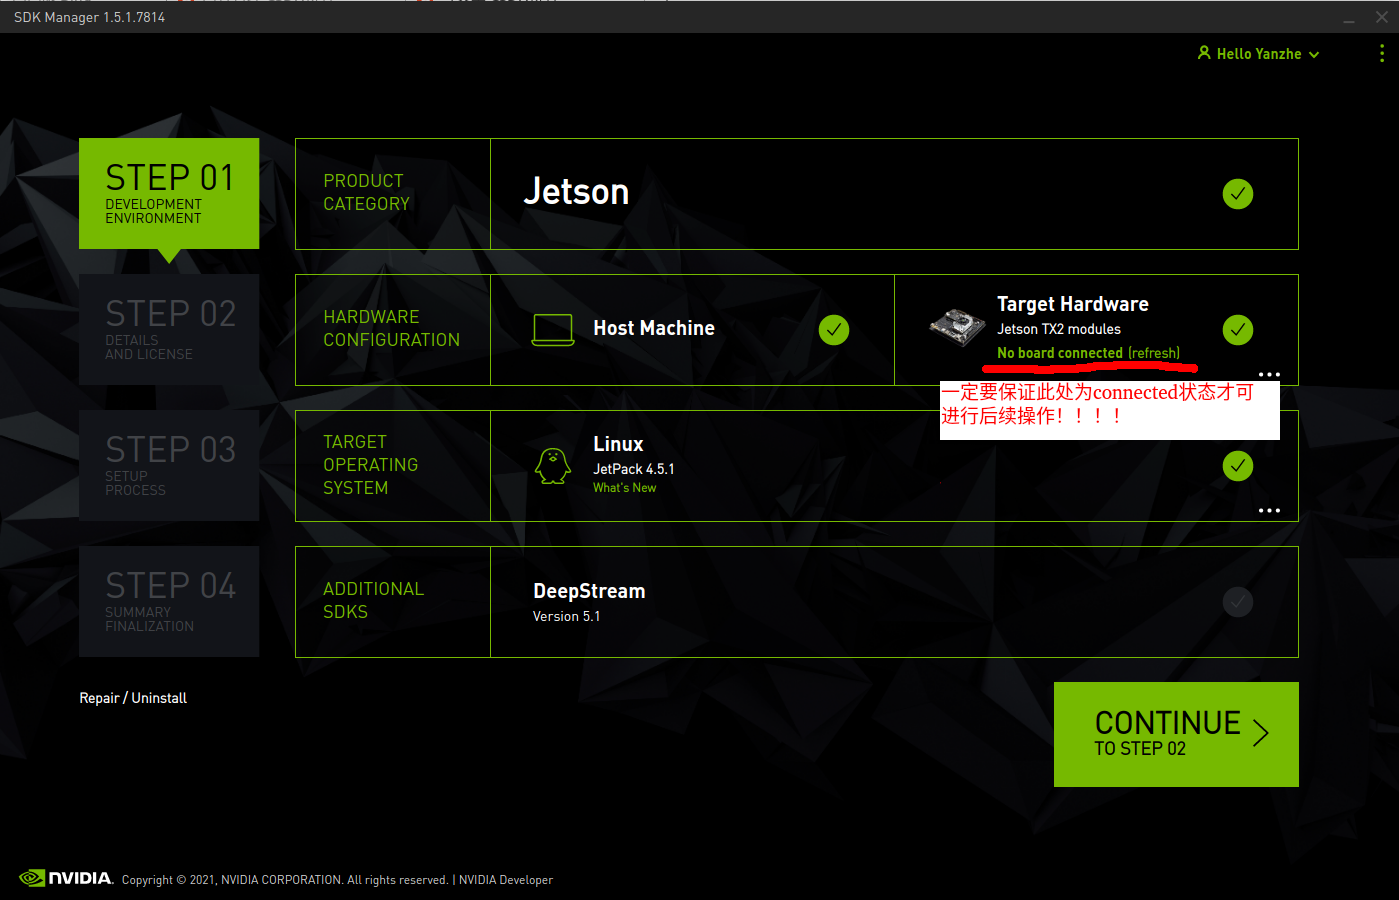This screenshot has width=1399, height=900.
Task: Toggle the Target Hardware checkmark
Action: click(1237, 330)
